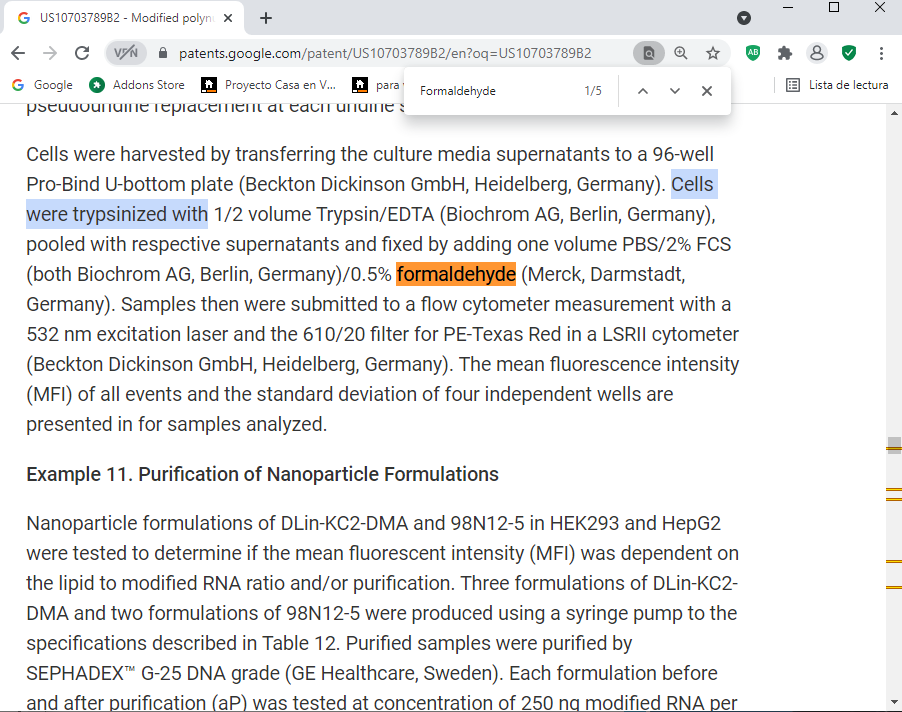This screenshot has width=902, height=712.
Task: Click the find-in-page icon in address bar
Action: 649,53
